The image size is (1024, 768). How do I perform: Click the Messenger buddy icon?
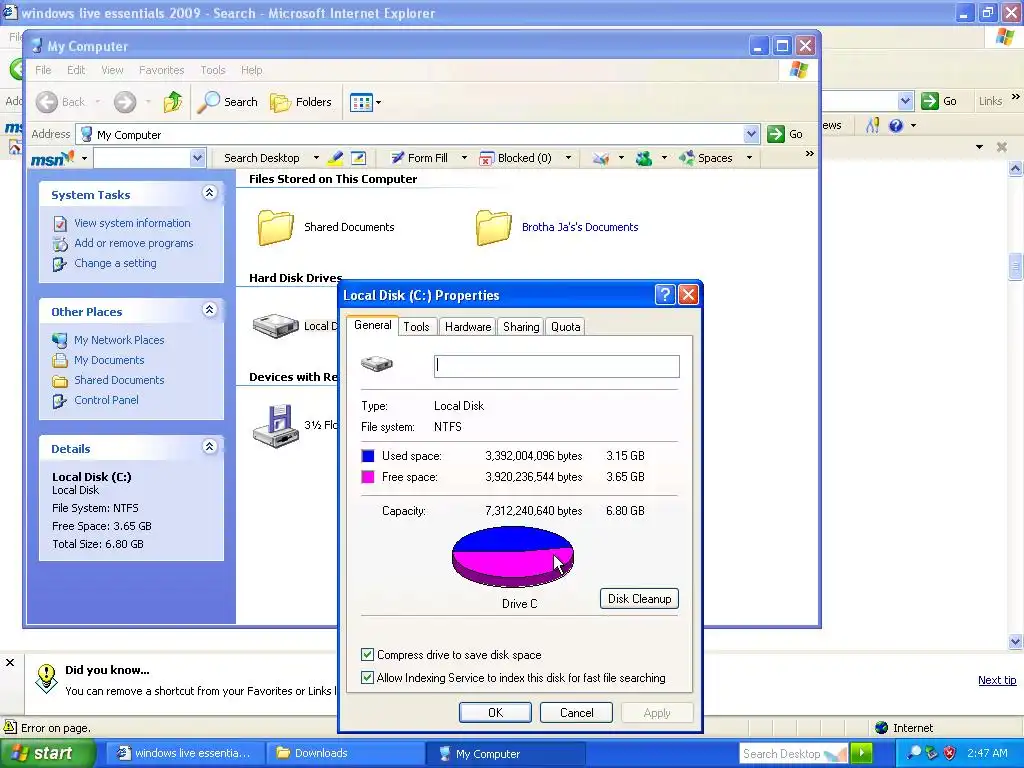[644, 158]
